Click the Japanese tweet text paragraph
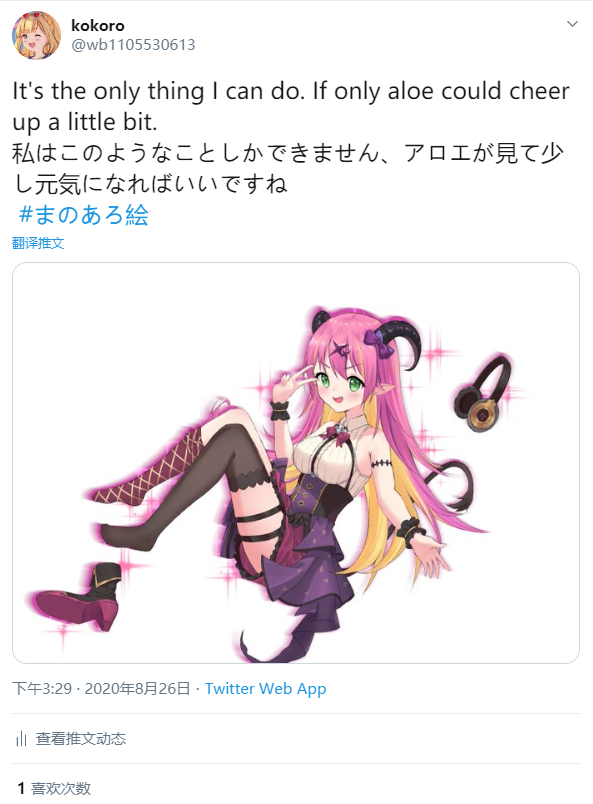The image size is (593, 804). point(287,168)
